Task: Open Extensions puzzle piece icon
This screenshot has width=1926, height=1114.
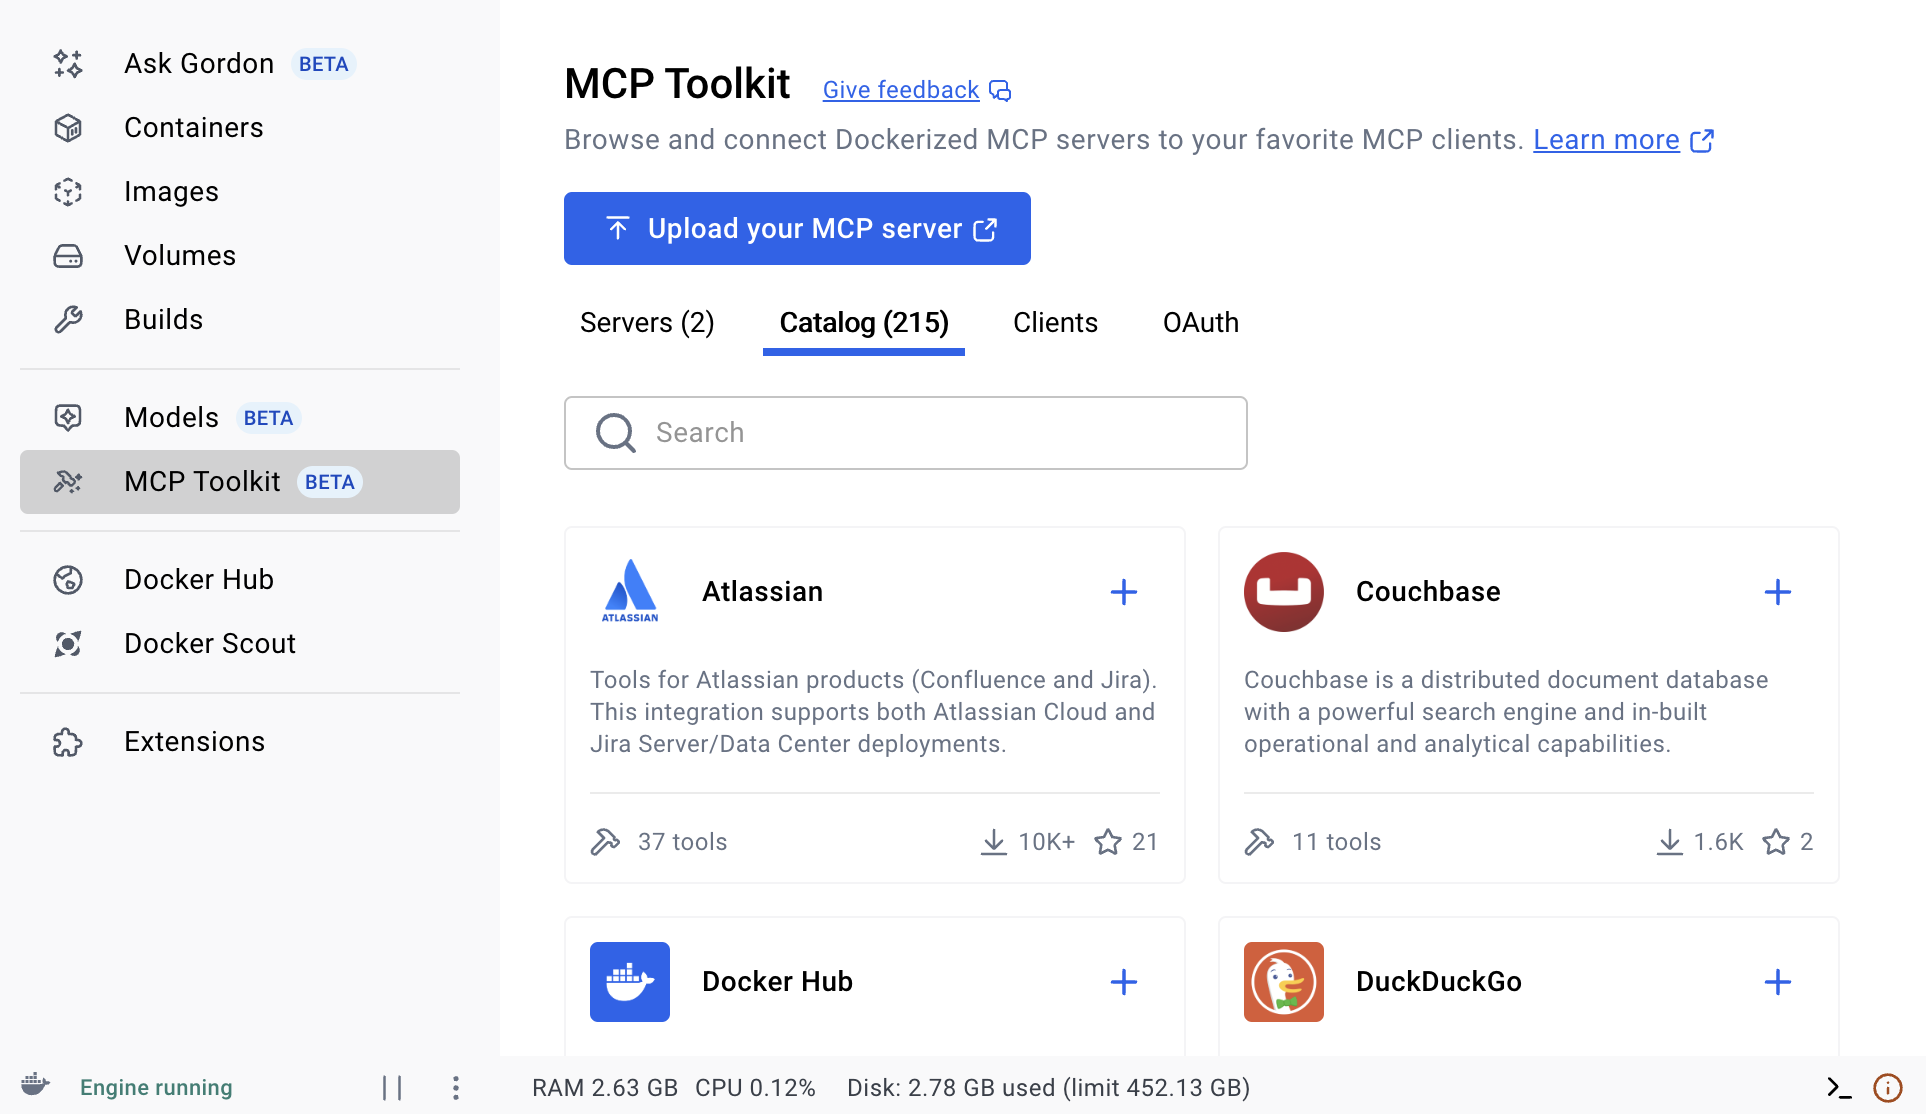Action: point(68,742)
